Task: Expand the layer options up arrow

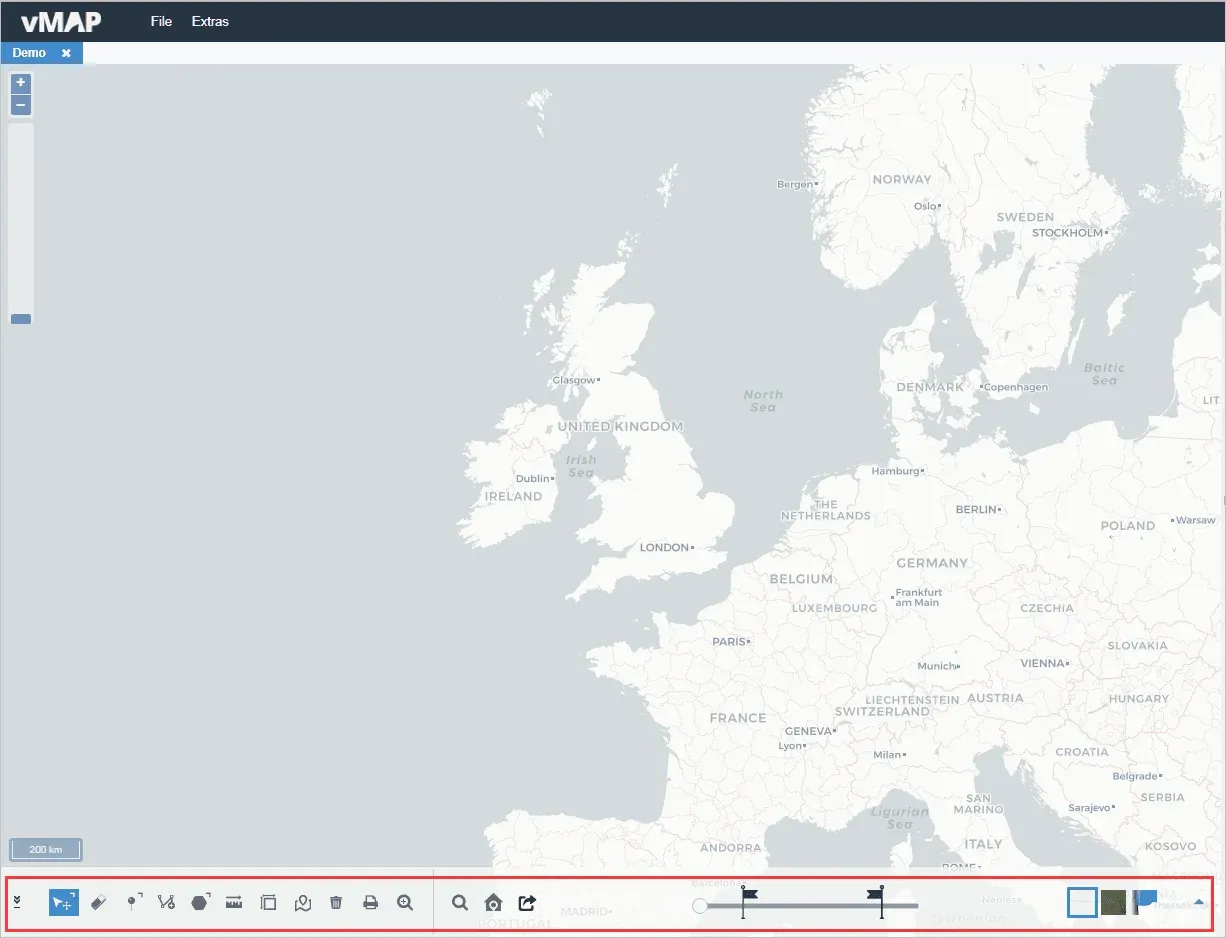Action: tap(1199, 902)
